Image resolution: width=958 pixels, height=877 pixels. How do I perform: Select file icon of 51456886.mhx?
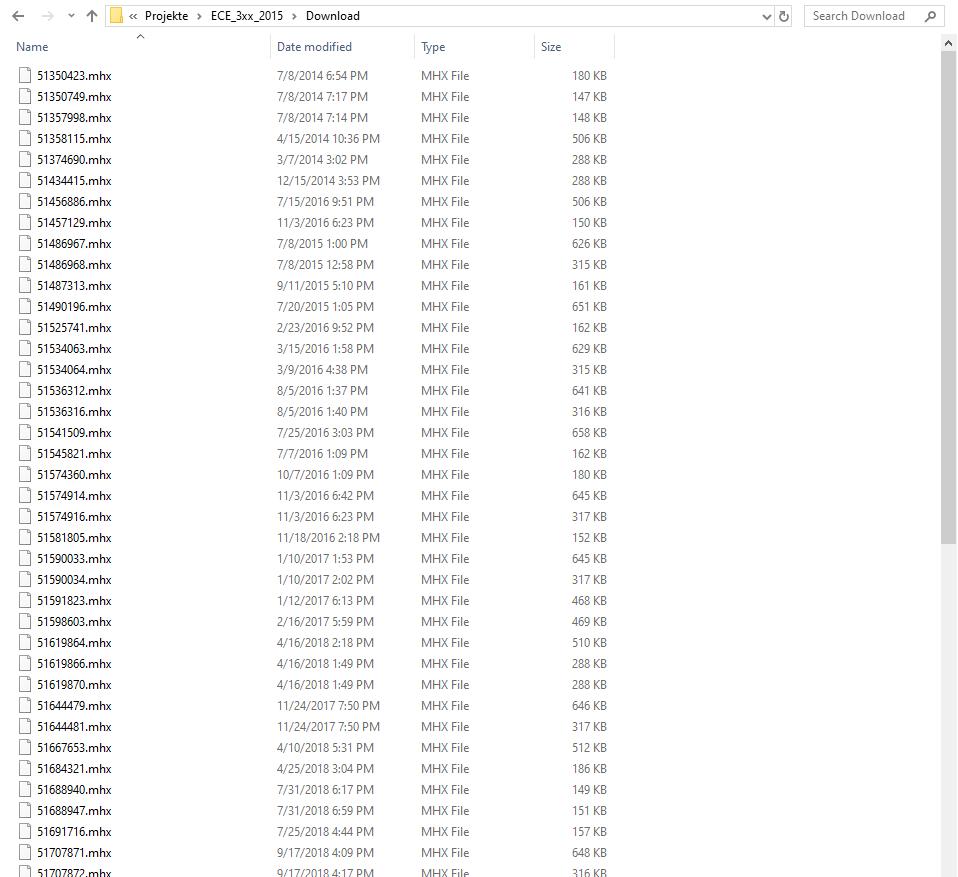[x=25, y=201]
